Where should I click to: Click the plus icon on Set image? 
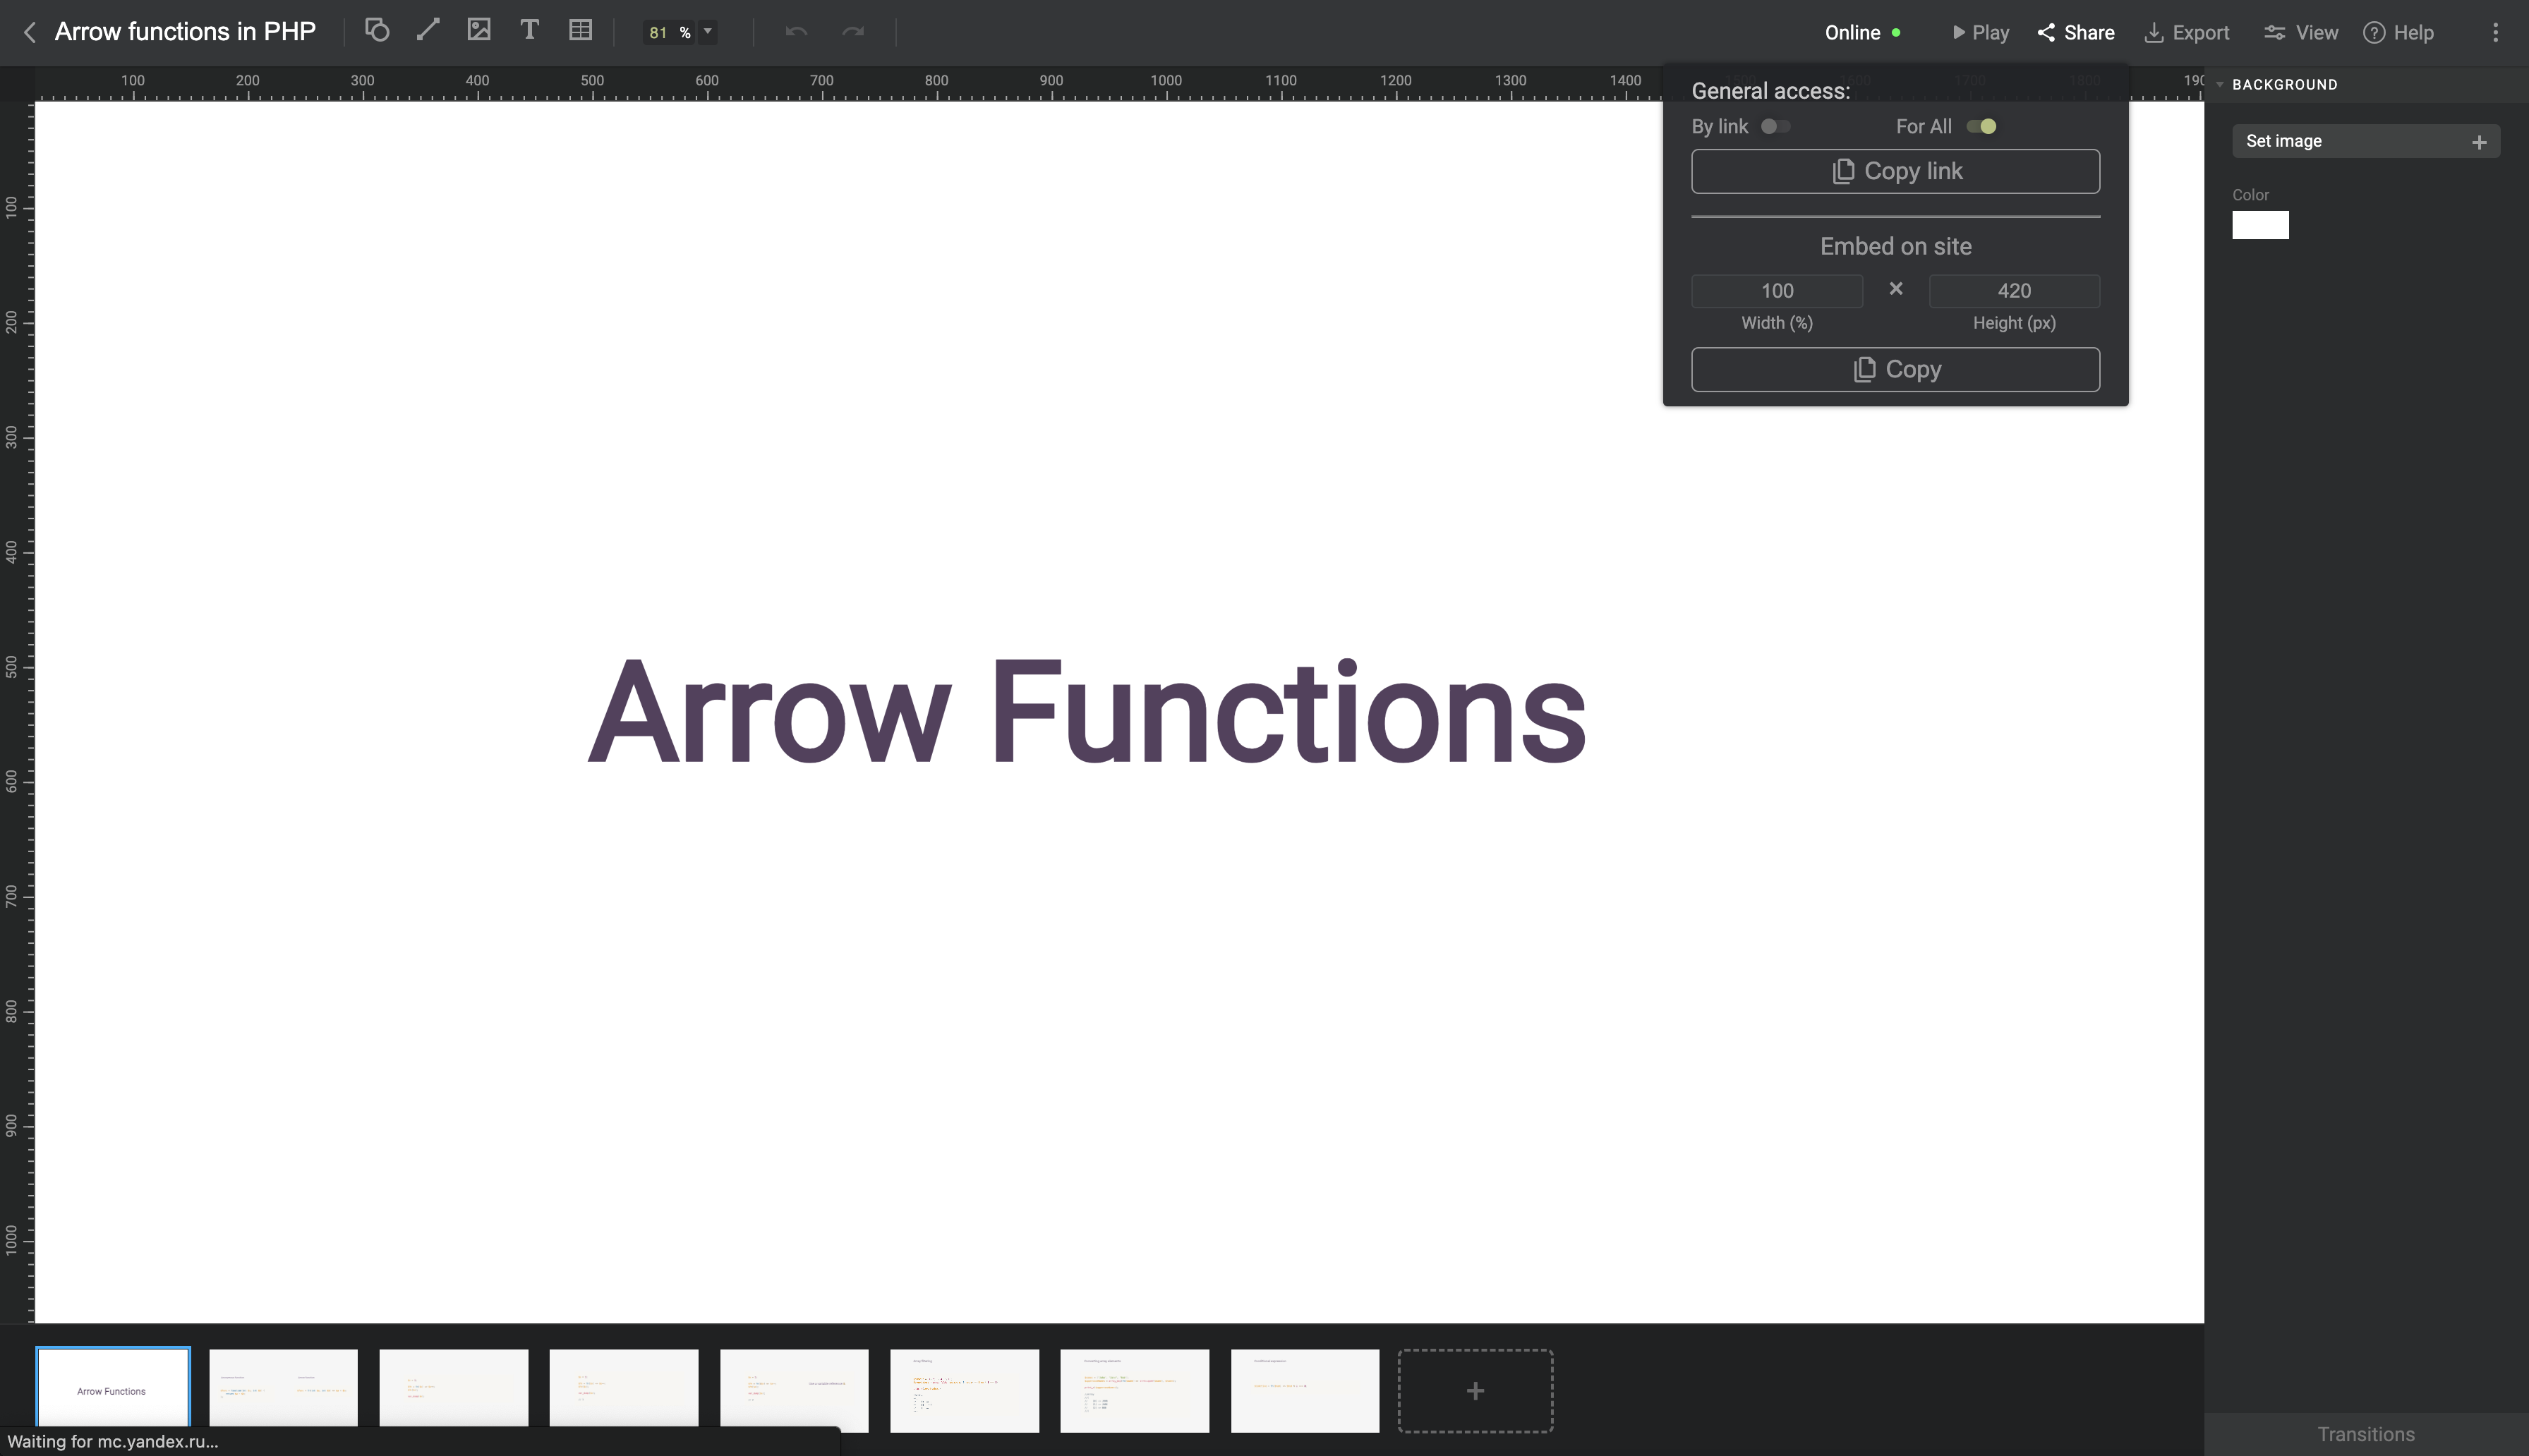coord(2479,142)
